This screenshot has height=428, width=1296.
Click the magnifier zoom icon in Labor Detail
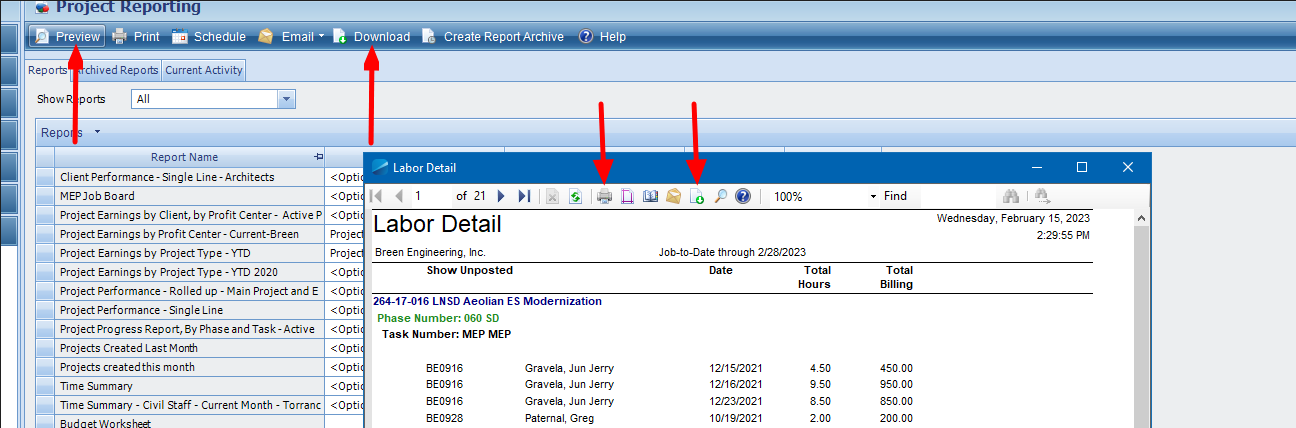(721, 196)
